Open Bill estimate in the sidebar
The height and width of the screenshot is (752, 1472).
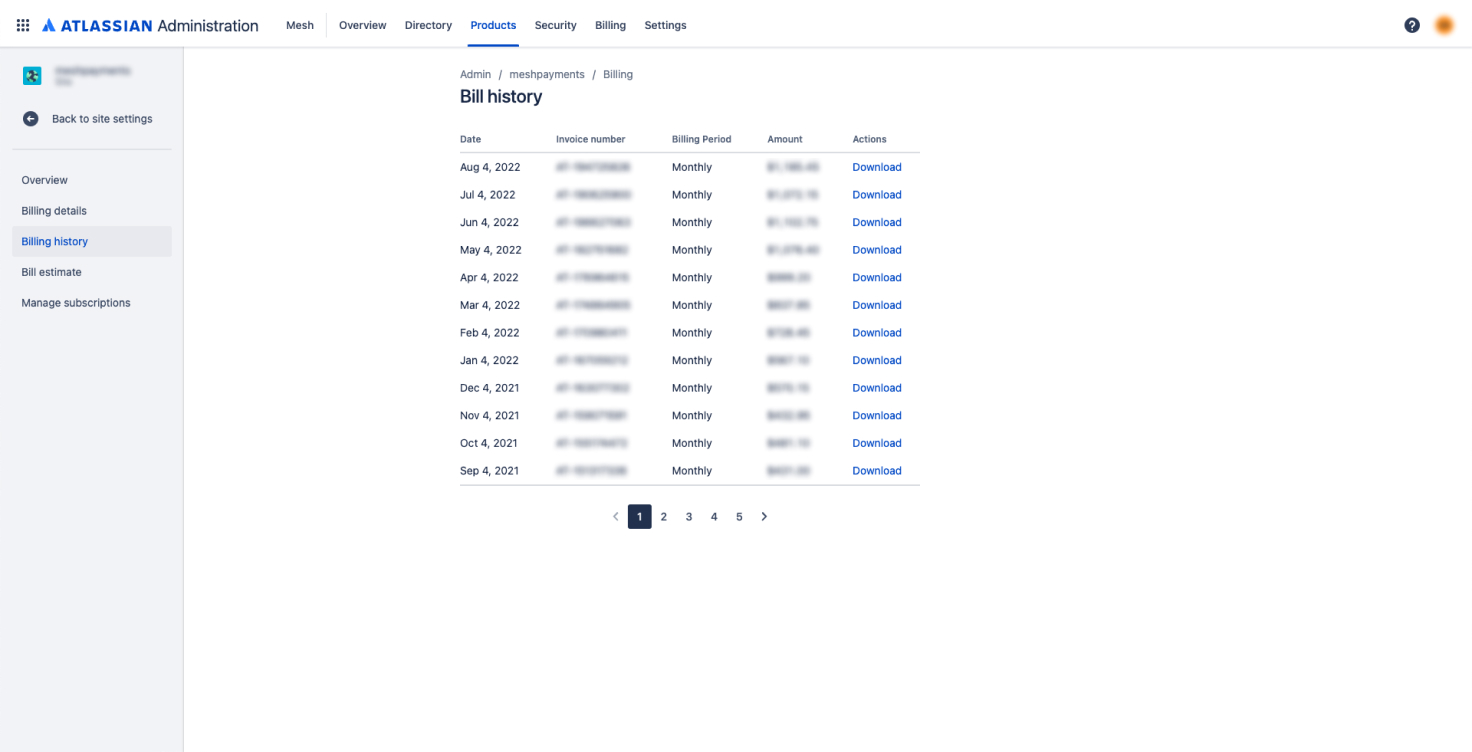coord(52,272)
